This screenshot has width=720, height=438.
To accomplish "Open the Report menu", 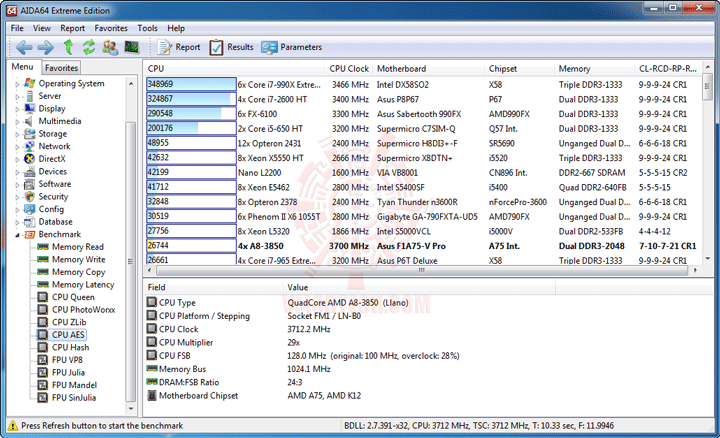I will (73, 28).
